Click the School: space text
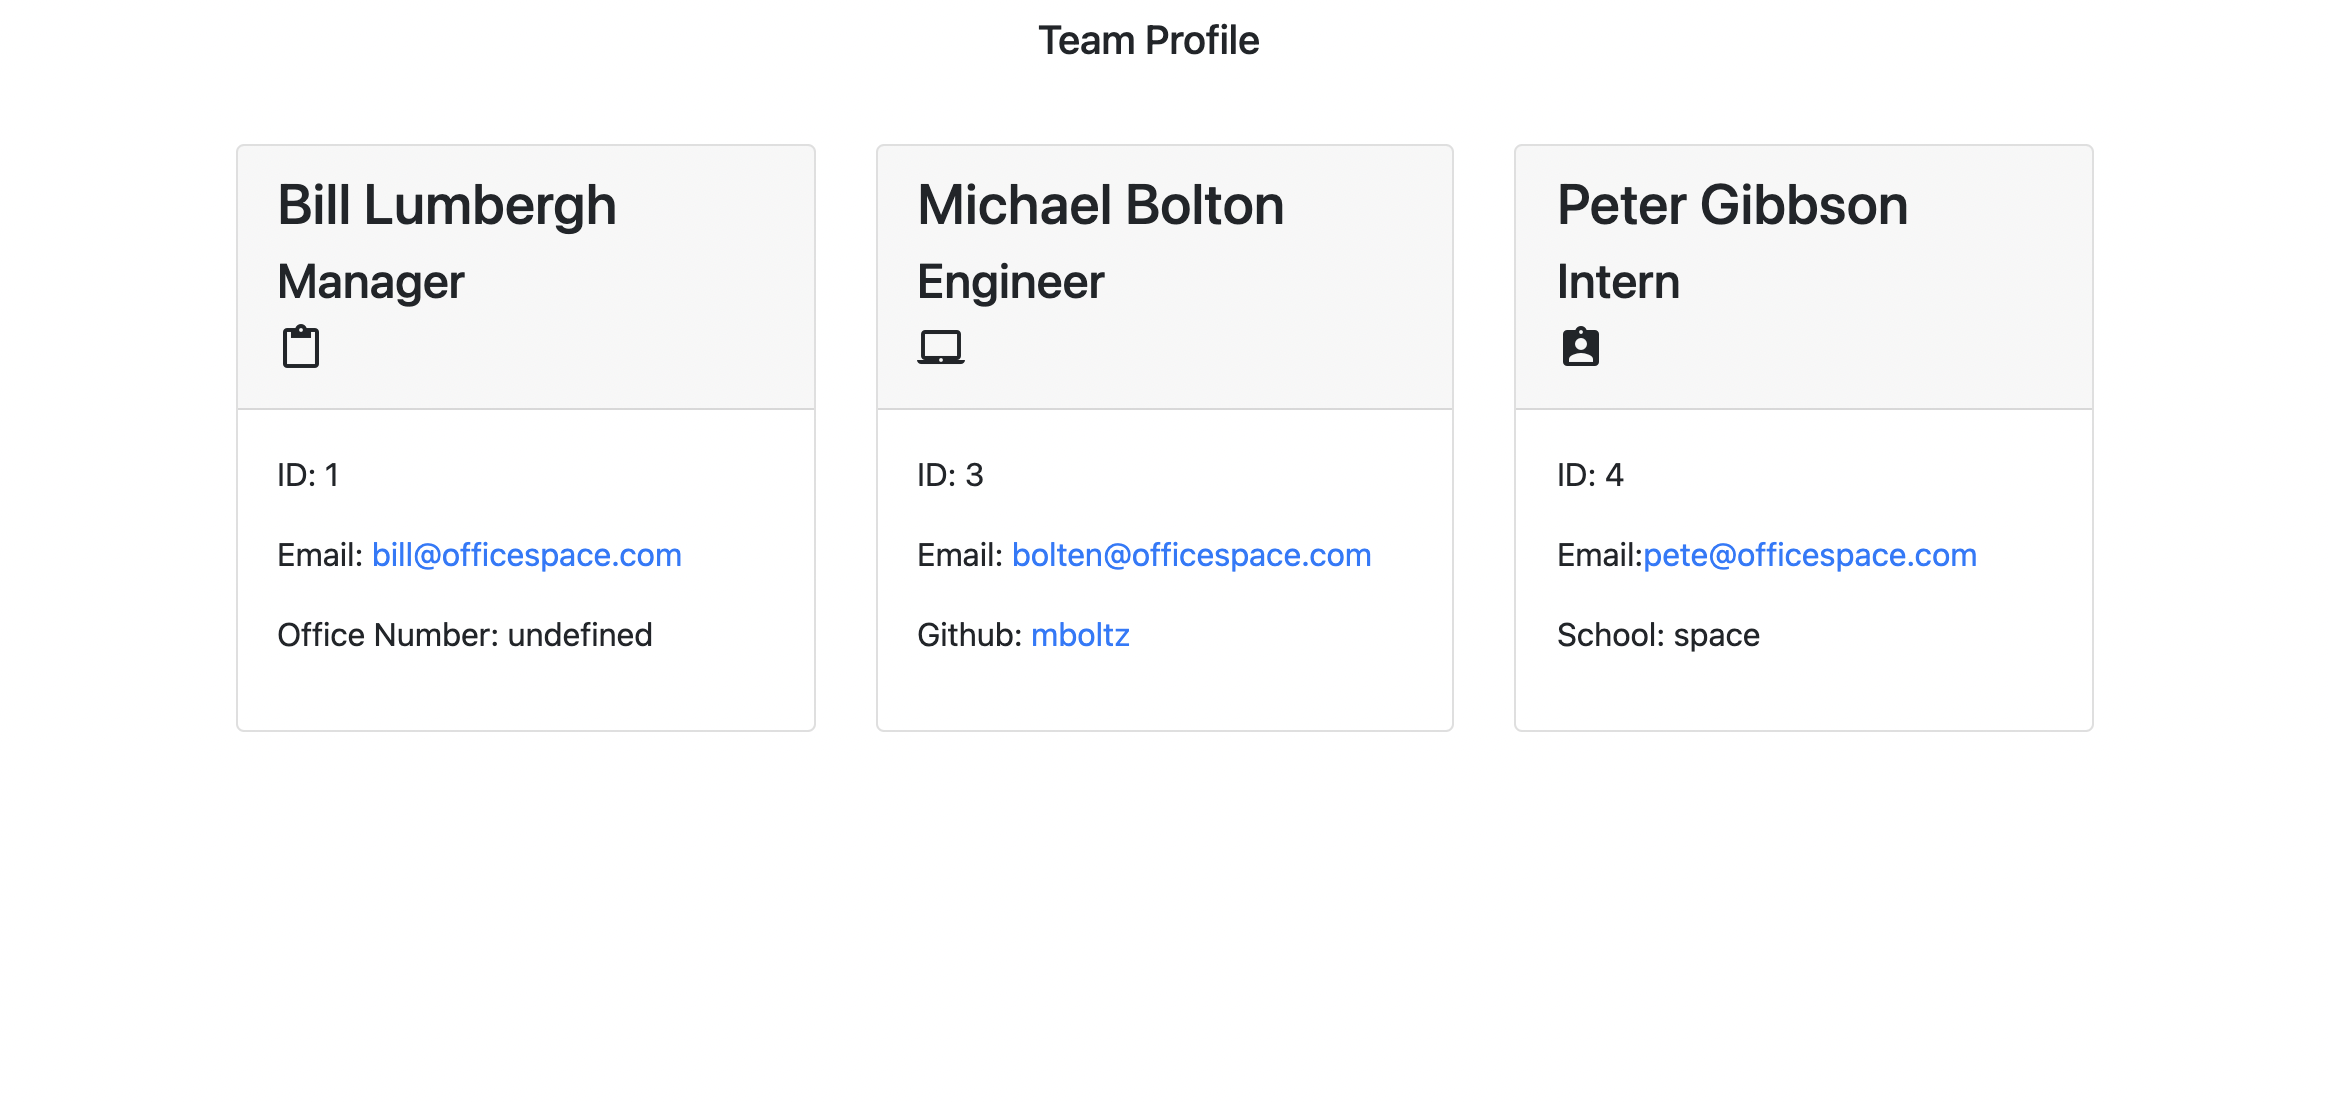Image resolution: width=2328 pixels, height=1102 pixels. click(1658, 635)
